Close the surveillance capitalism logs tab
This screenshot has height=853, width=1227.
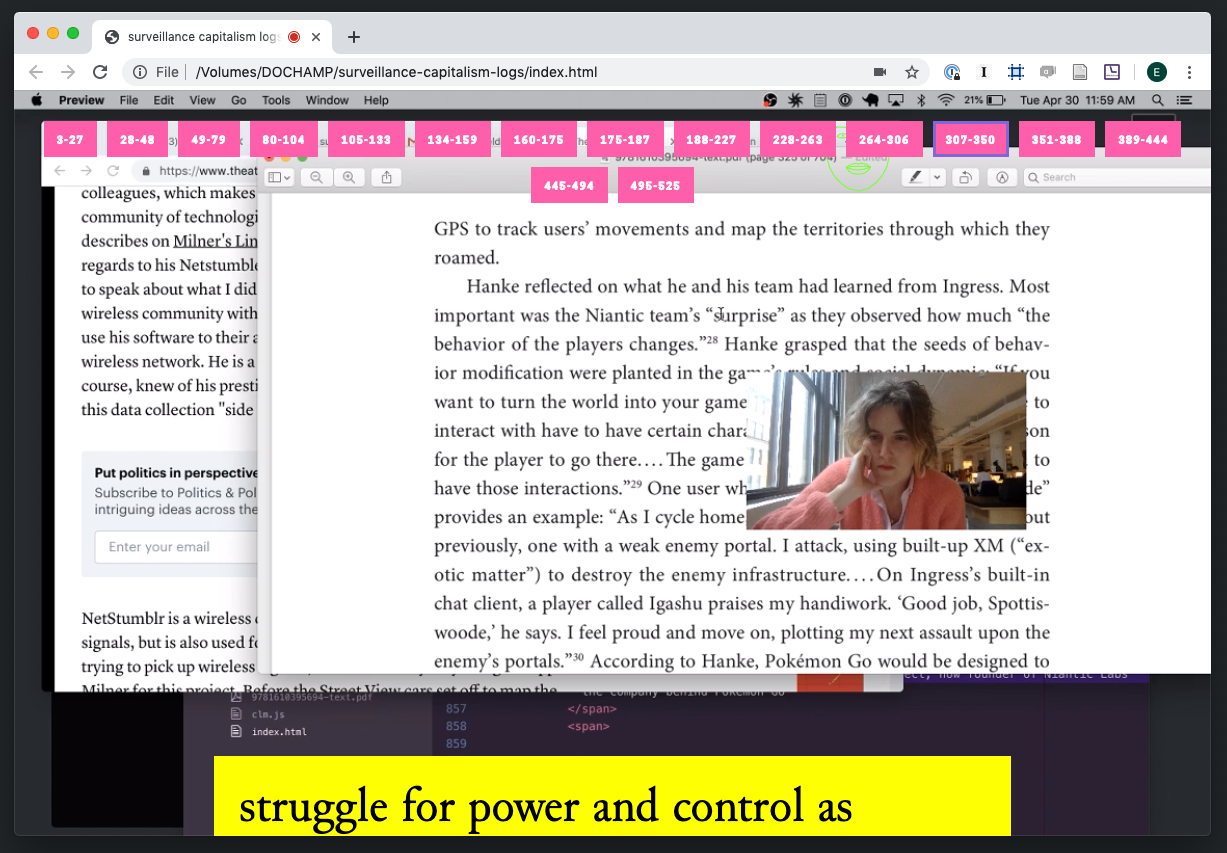(x=316, y=37)
